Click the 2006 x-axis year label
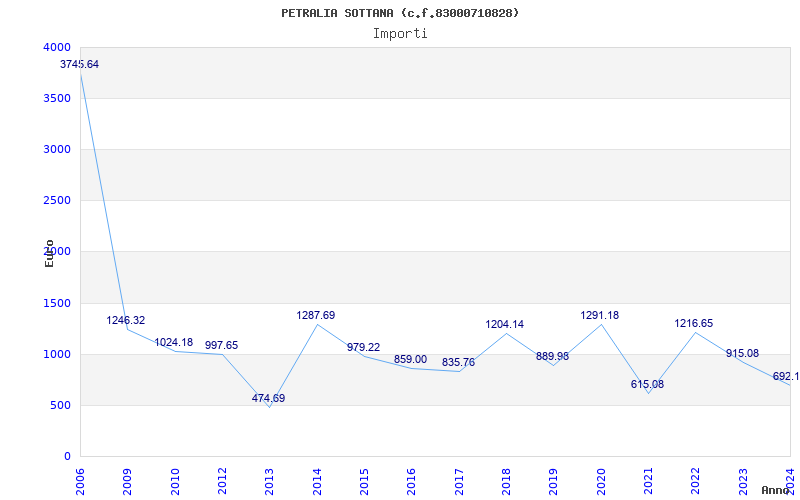 pos(80,482)
